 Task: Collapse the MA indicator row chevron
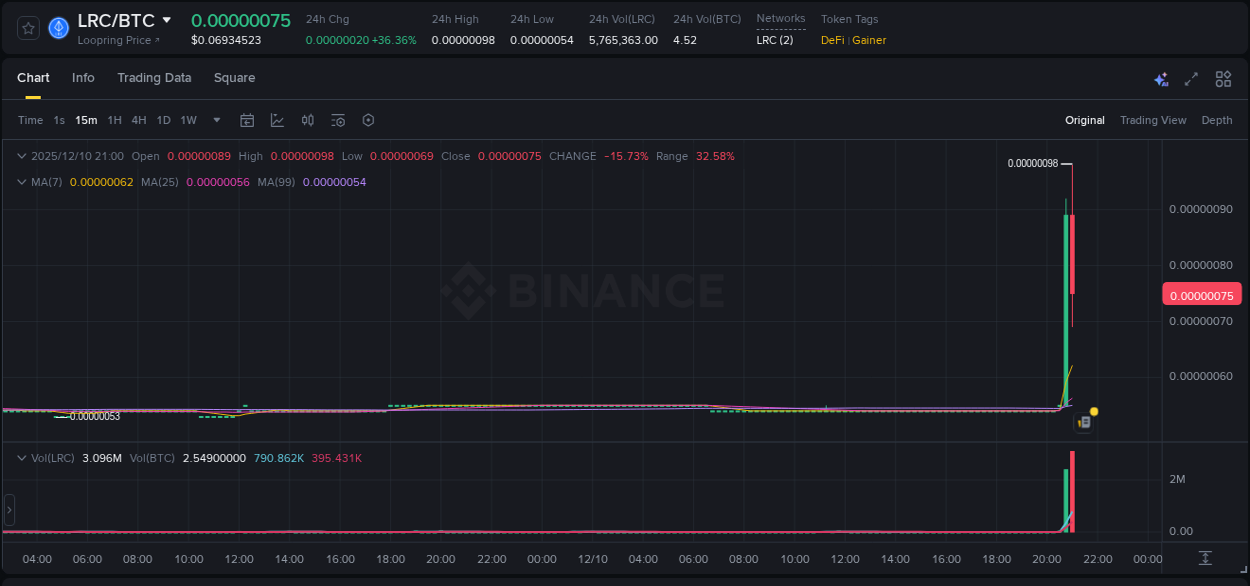(21, 183)
